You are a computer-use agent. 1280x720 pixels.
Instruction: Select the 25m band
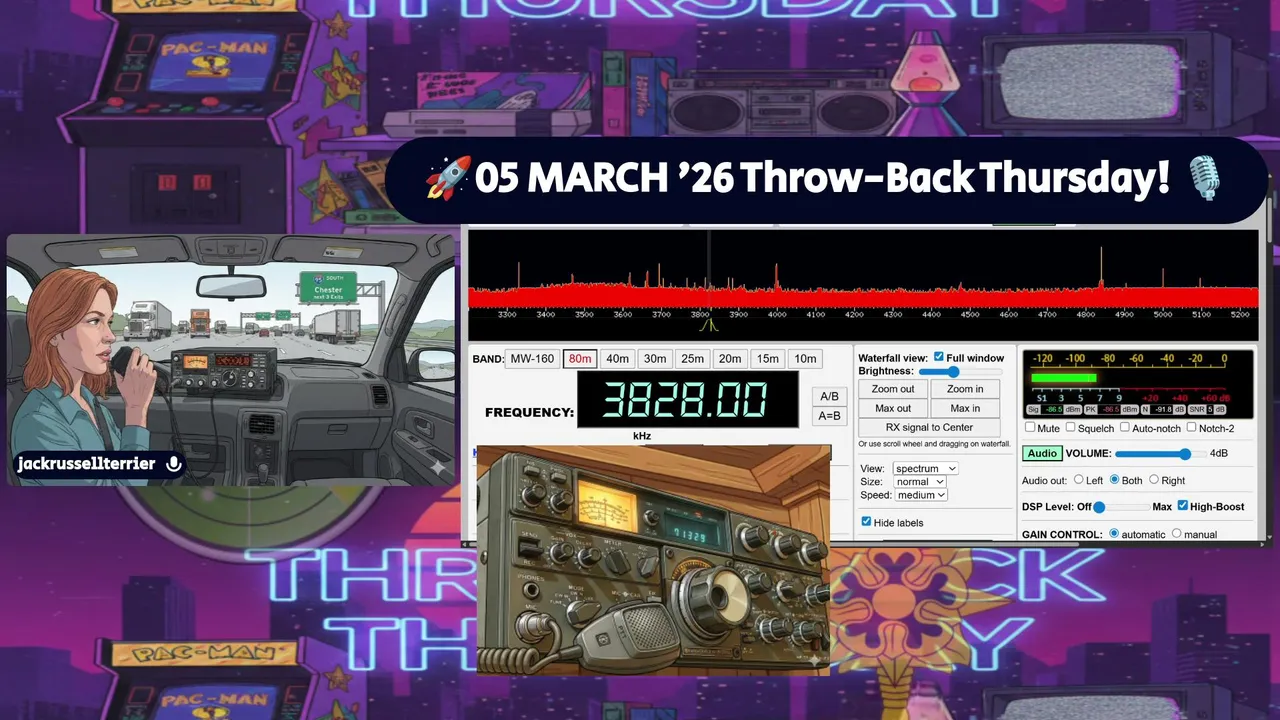tap(692, 358)
